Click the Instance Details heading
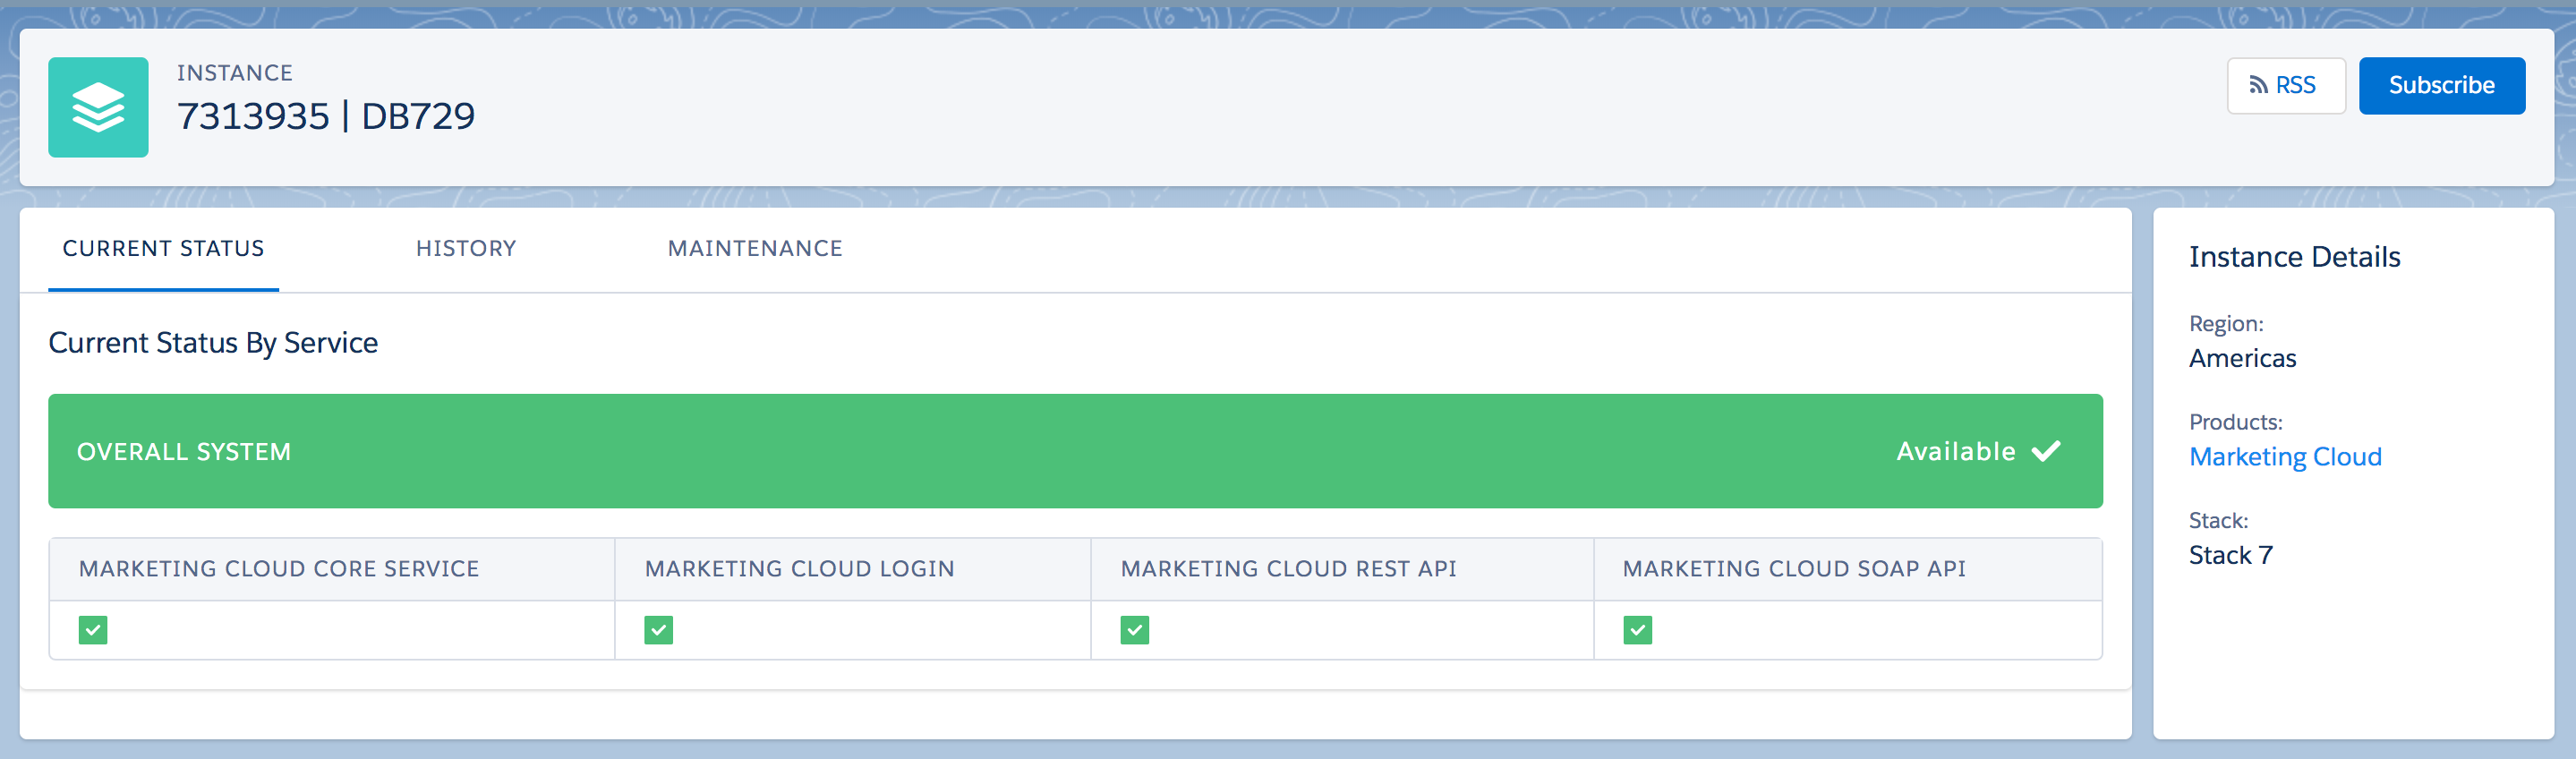 (2294, 257)
